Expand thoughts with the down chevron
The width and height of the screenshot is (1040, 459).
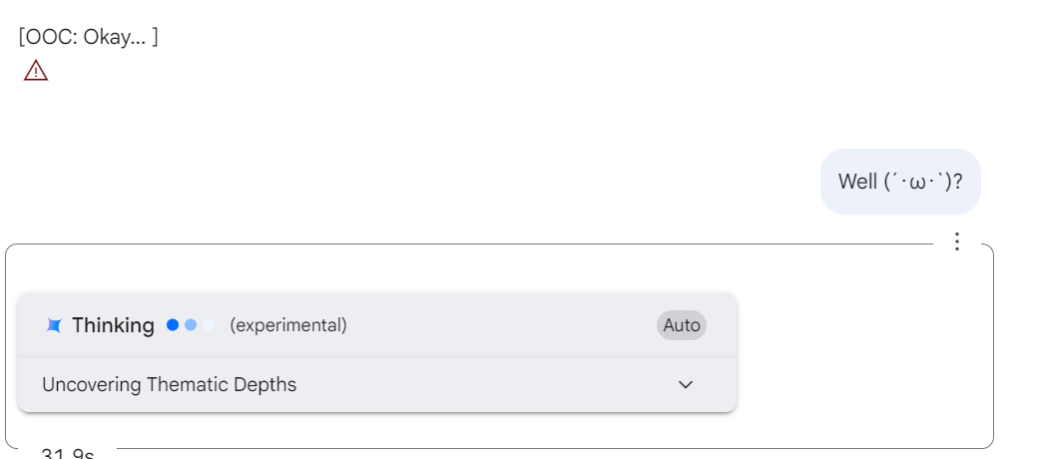[686, 385]
